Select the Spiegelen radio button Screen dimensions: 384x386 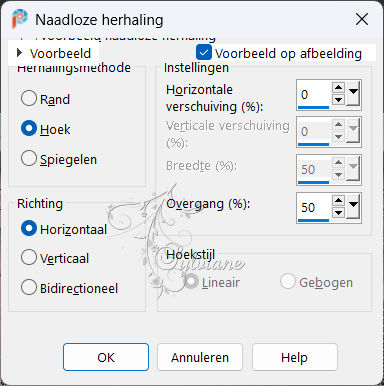(x=29, y=158)
